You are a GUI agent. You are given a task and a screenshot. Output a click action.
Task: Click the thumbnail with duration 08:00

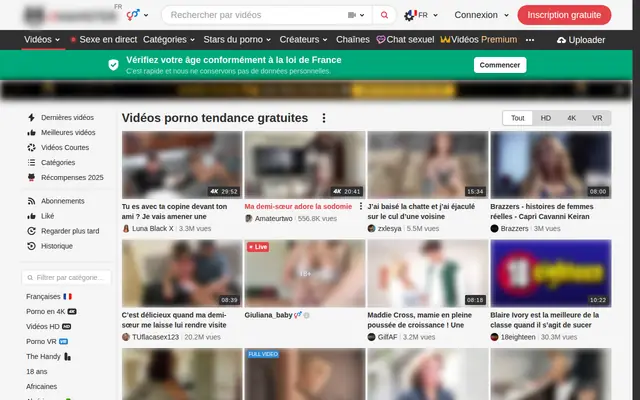pyautogui.click(x=551, y=165)
